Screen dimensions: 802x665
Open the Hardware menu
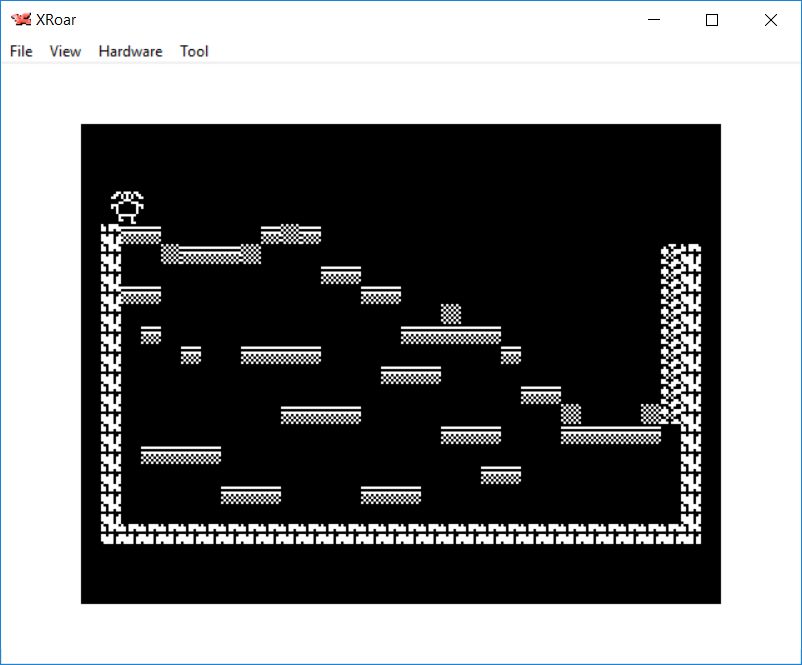pyautogui.click(x=130, y=51)
